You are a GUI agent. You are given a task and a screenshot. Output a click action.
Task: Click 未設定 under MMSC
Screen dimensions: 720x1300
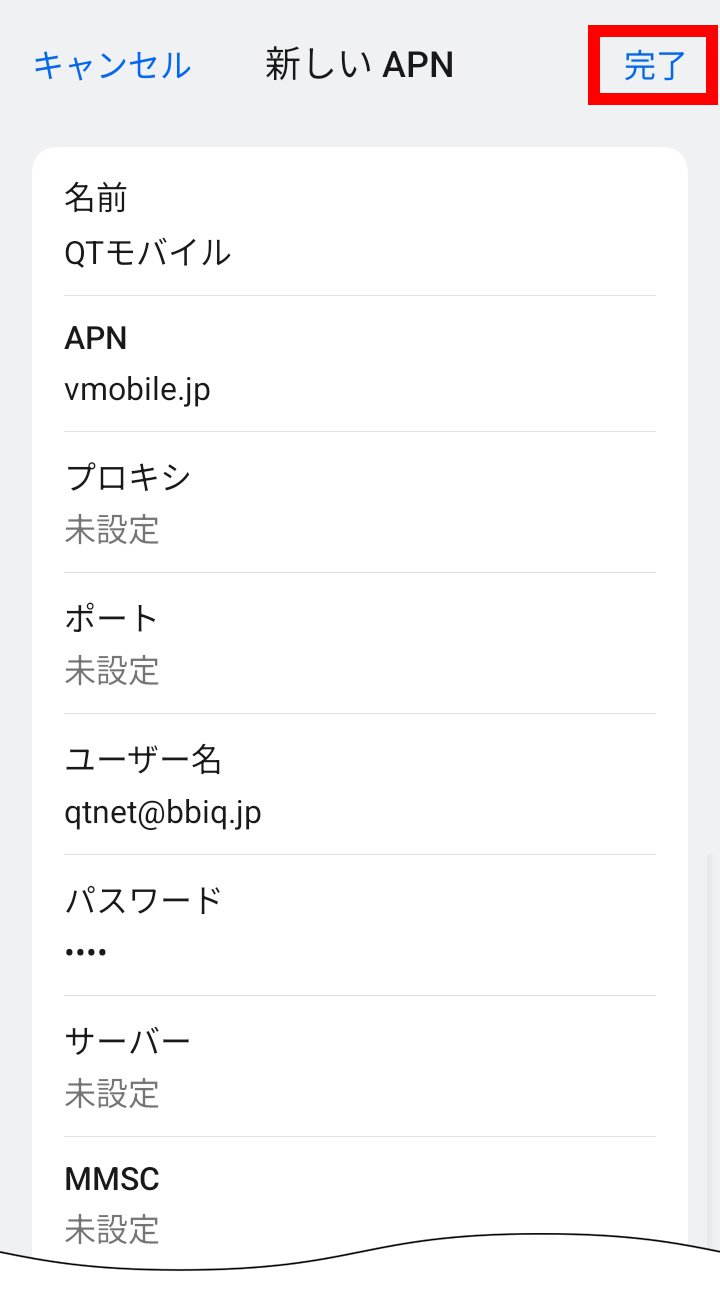[x=112, y=1230]
